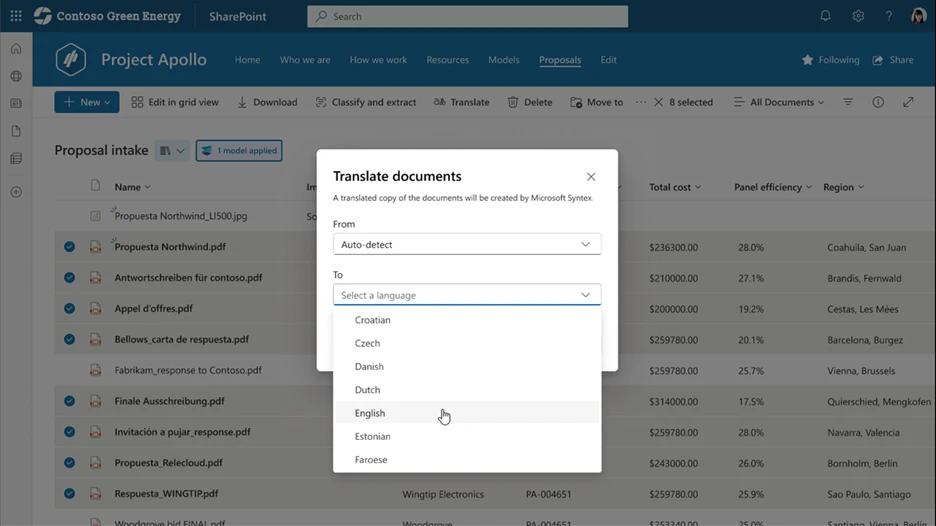Uncheck Propuesta Northwind.pdf
Image resolution: width=936 pixels, height=526 pixels.
pyautogui.click(x=69, y=247)
